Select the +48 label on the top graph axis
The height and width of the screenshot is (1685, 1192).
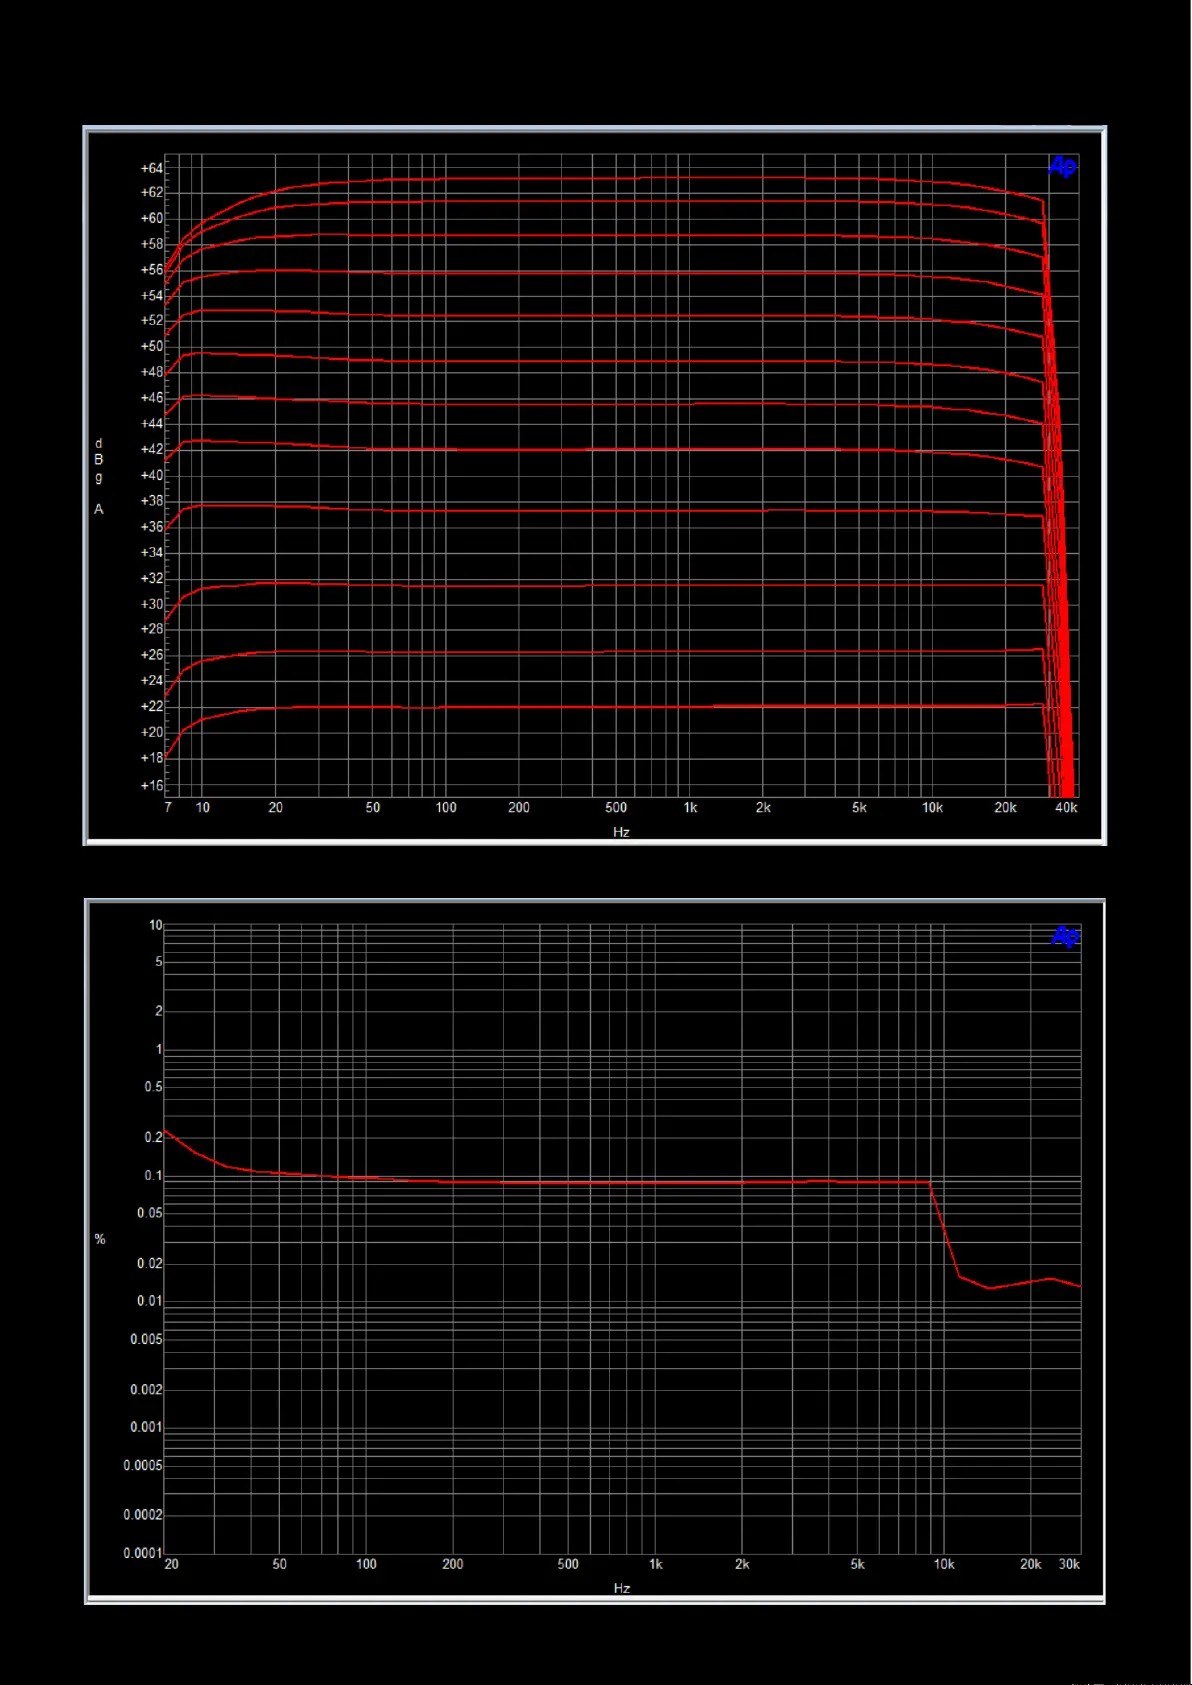pos(151,372)
